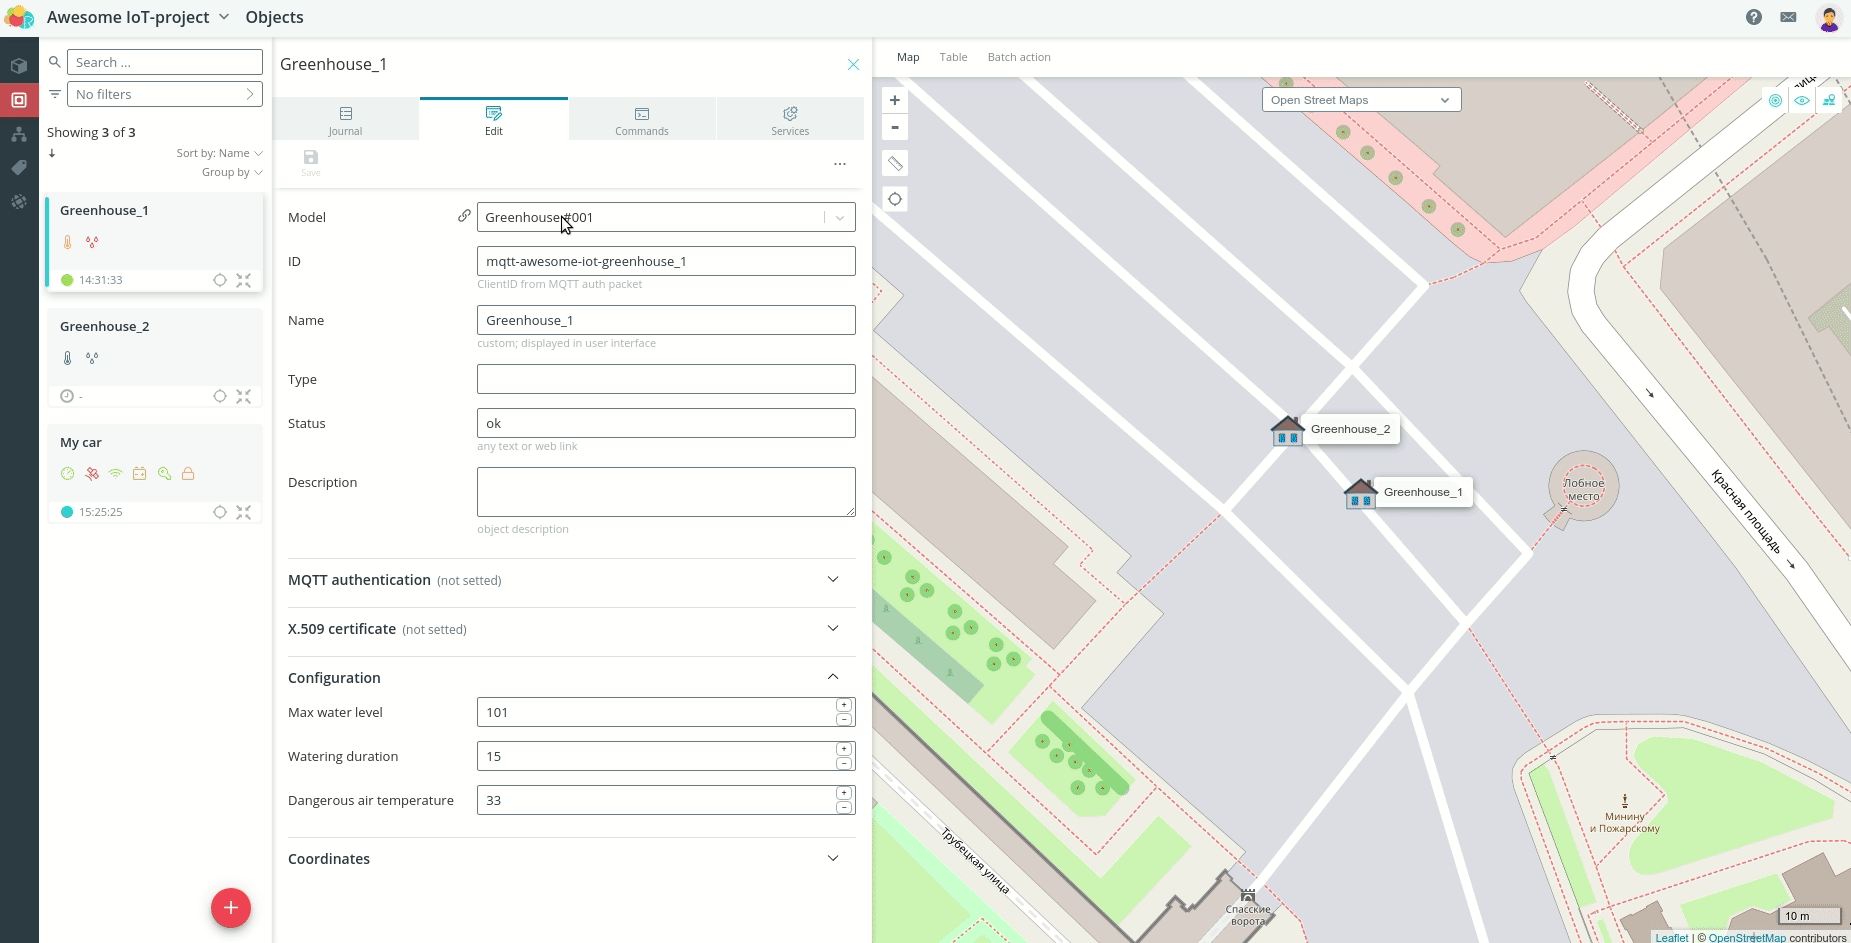Click the lock icon on My car card
Viewport: 1851px width, 943px height.
point(188,474)
